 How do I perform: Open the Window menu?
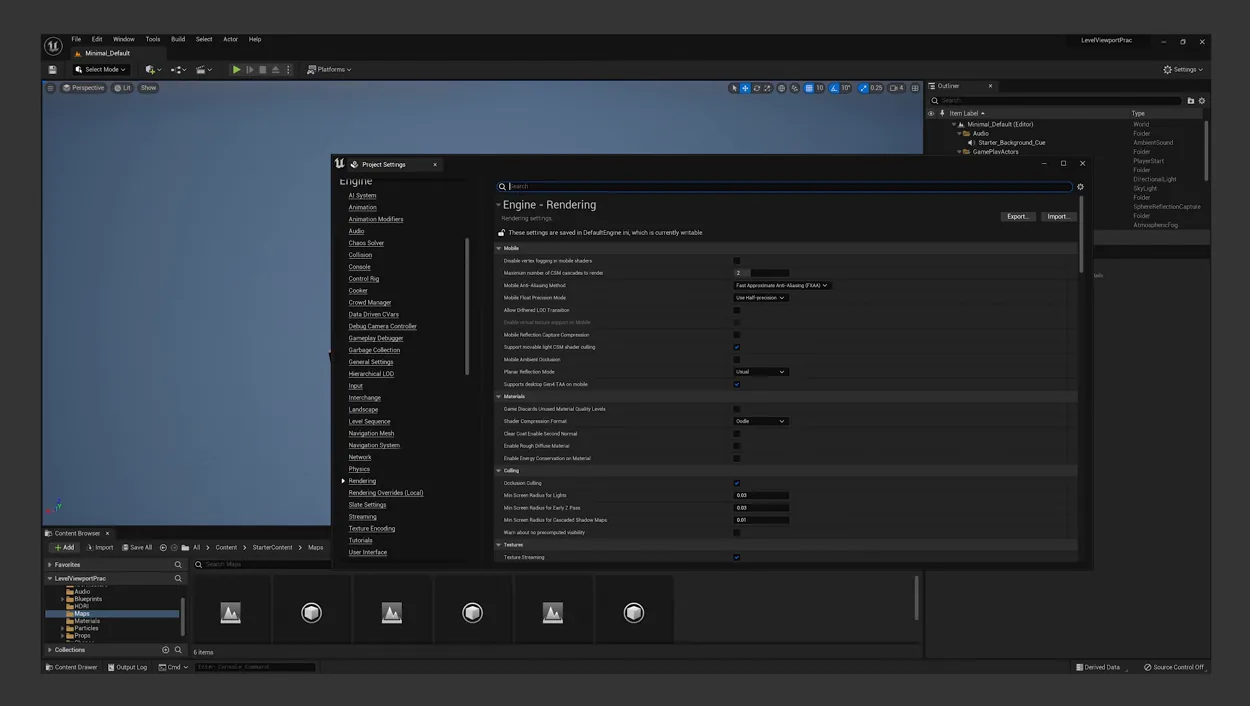tap(124, 39)
